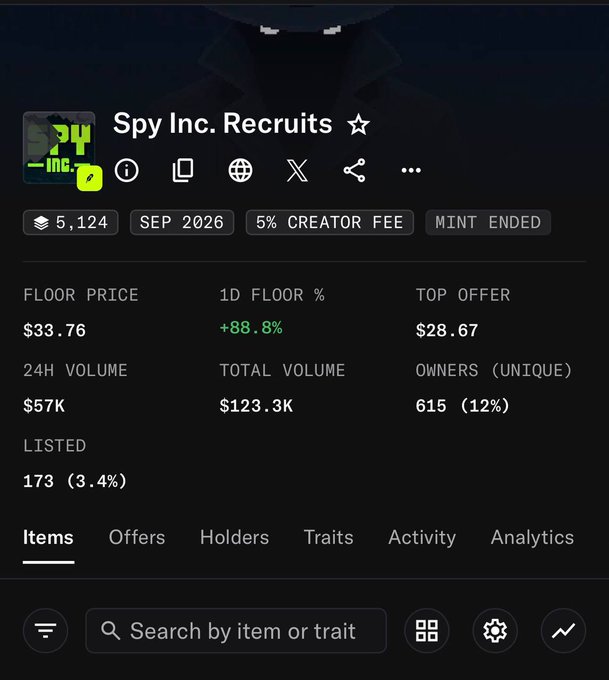Image resolution: width=609 pixels, height=680 pixels.
Task: Click the MINT ENDED badge
Action: click(488, 222)
